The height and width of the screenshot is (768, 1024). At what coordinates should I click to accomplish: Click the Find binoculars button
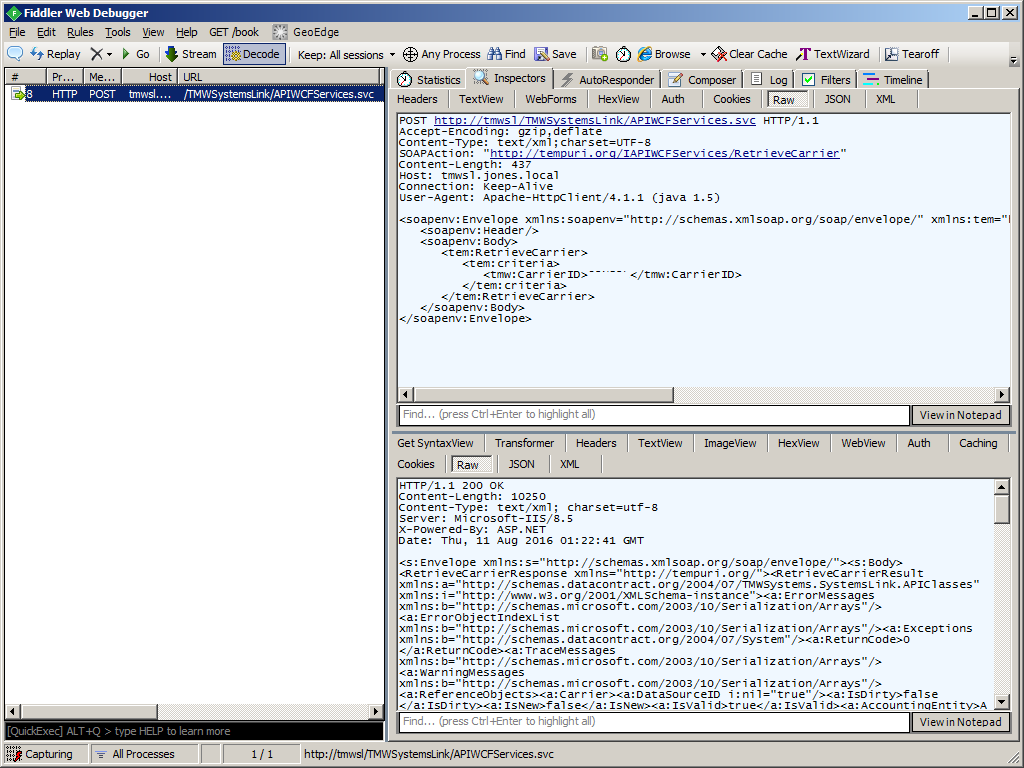point(506,54)
